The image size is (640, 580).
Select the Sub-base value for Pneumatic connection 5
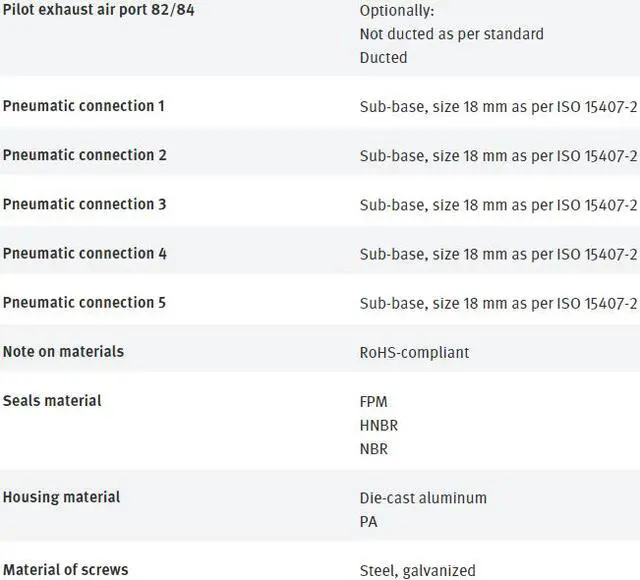click(x=498, y=303)
